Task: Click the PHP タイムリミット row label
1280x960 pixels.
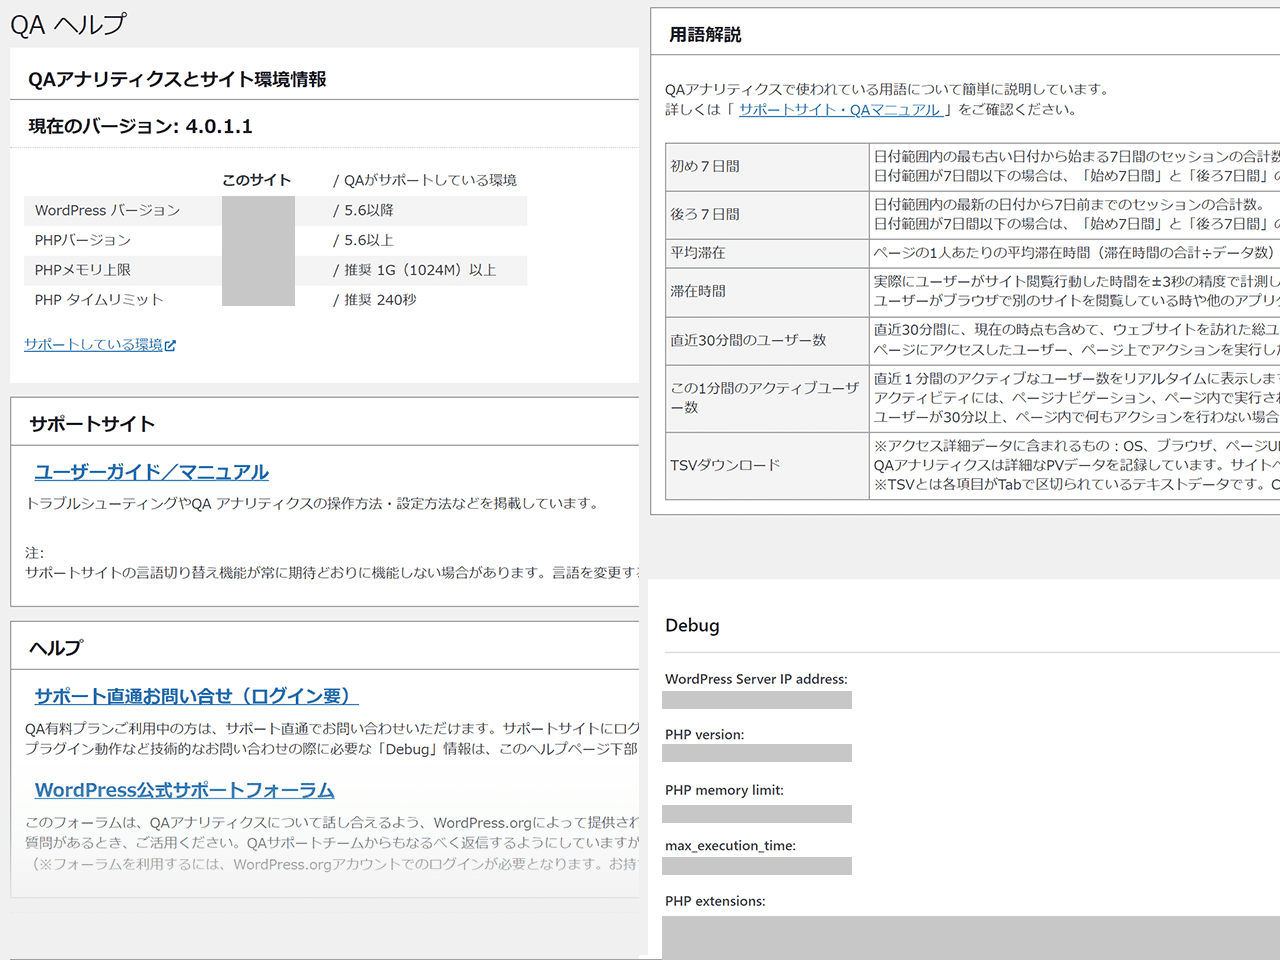Action: tap(99, 300)
